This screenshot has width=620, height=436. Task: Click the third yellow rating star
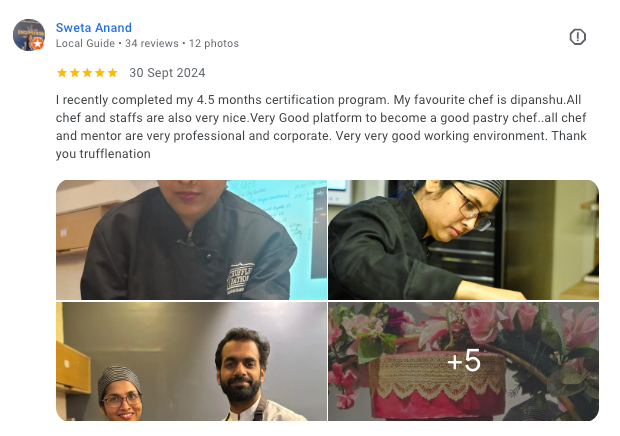[x=87, y=73]
